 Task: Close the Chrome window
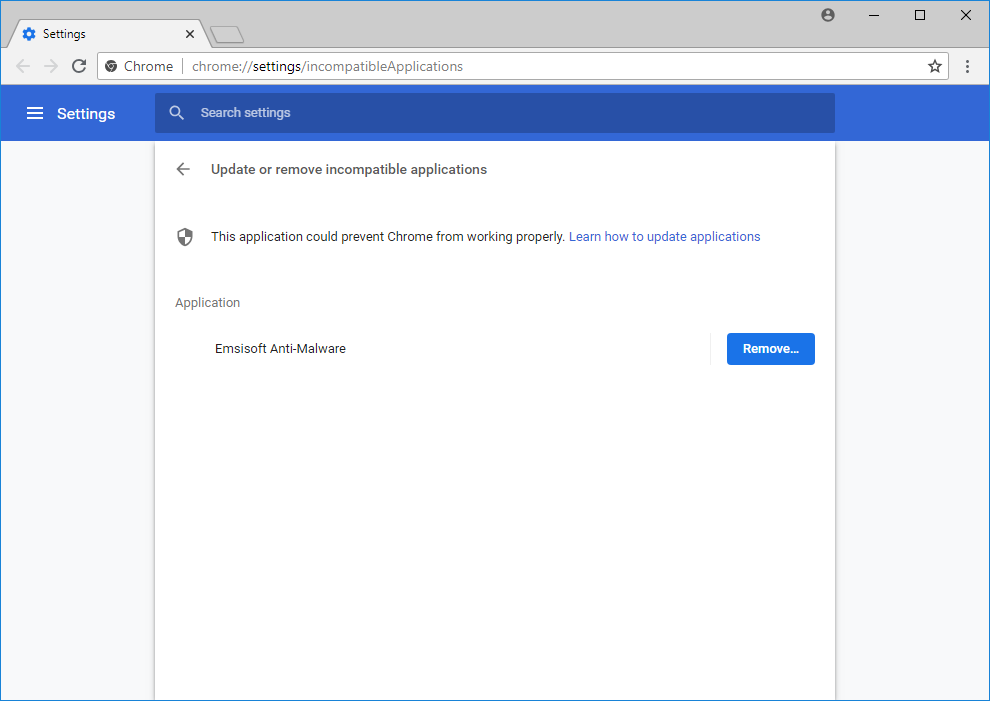click(x=966, y=15)
